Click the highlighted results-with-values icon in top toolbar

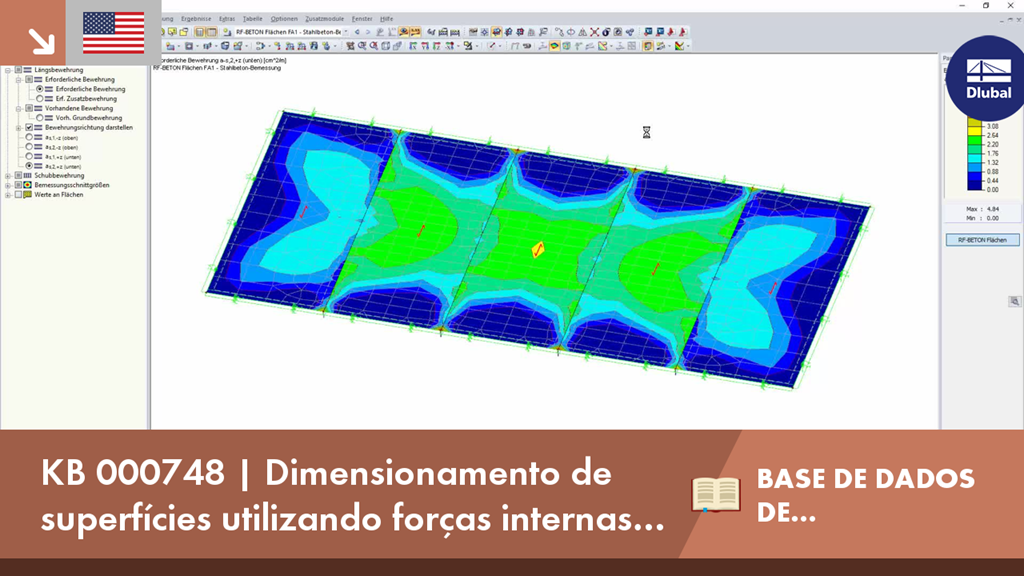404,32
